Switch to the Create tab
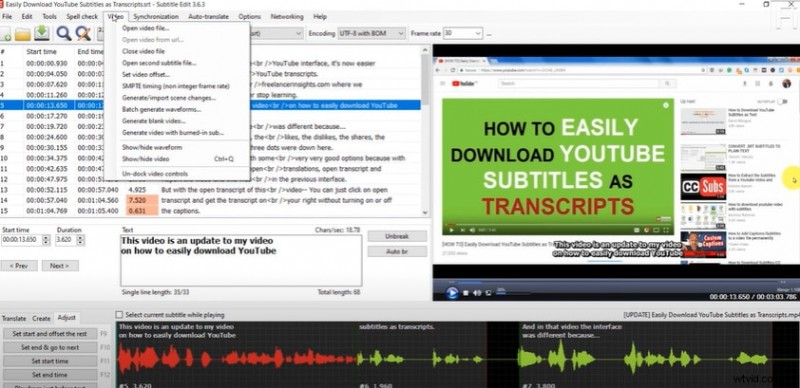This screenshot has width=800, height=388. (41, 318)
